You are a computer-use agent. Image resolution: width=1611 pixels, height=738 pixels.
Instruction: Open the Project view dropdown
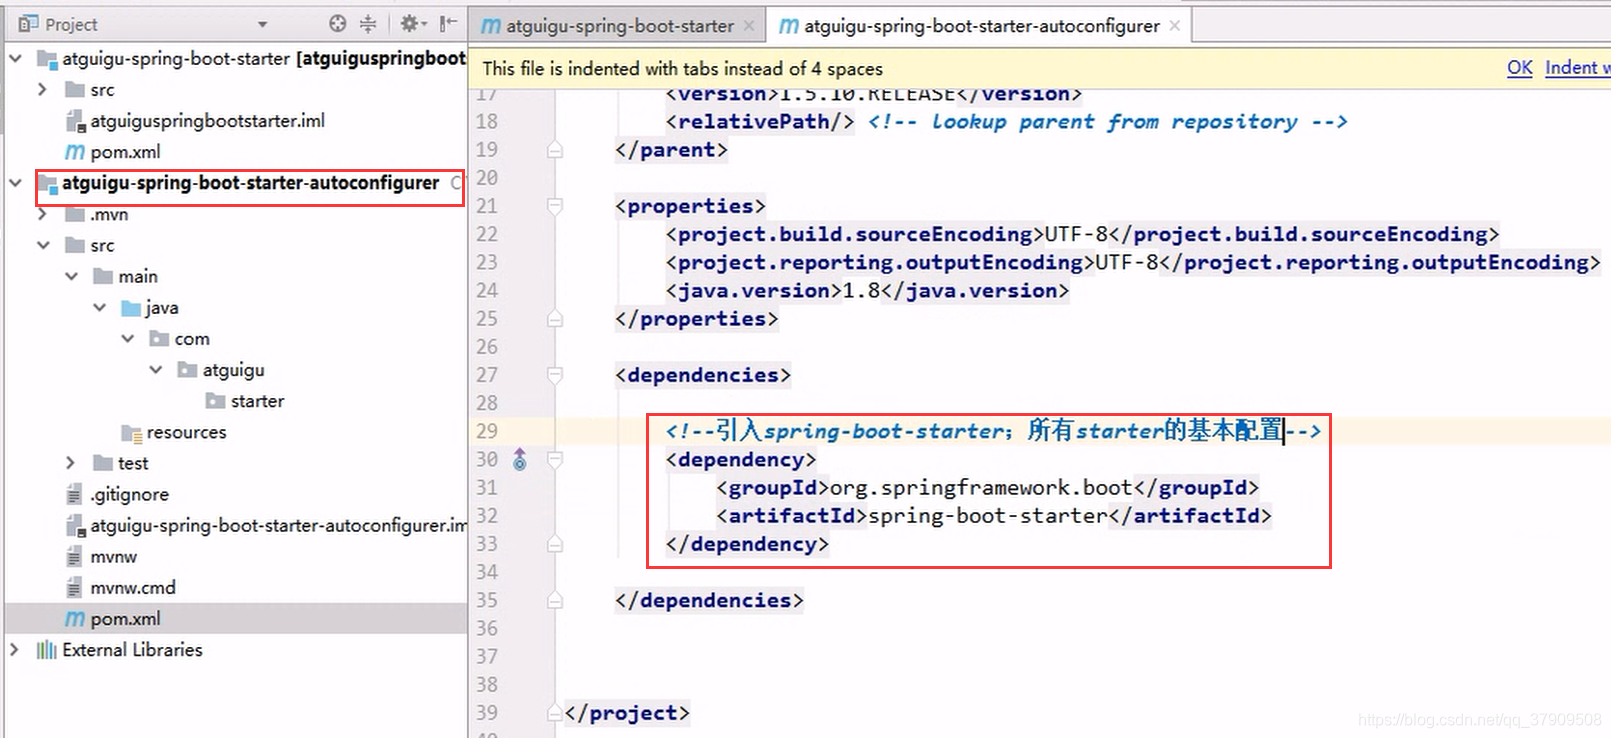click(262, 24)
